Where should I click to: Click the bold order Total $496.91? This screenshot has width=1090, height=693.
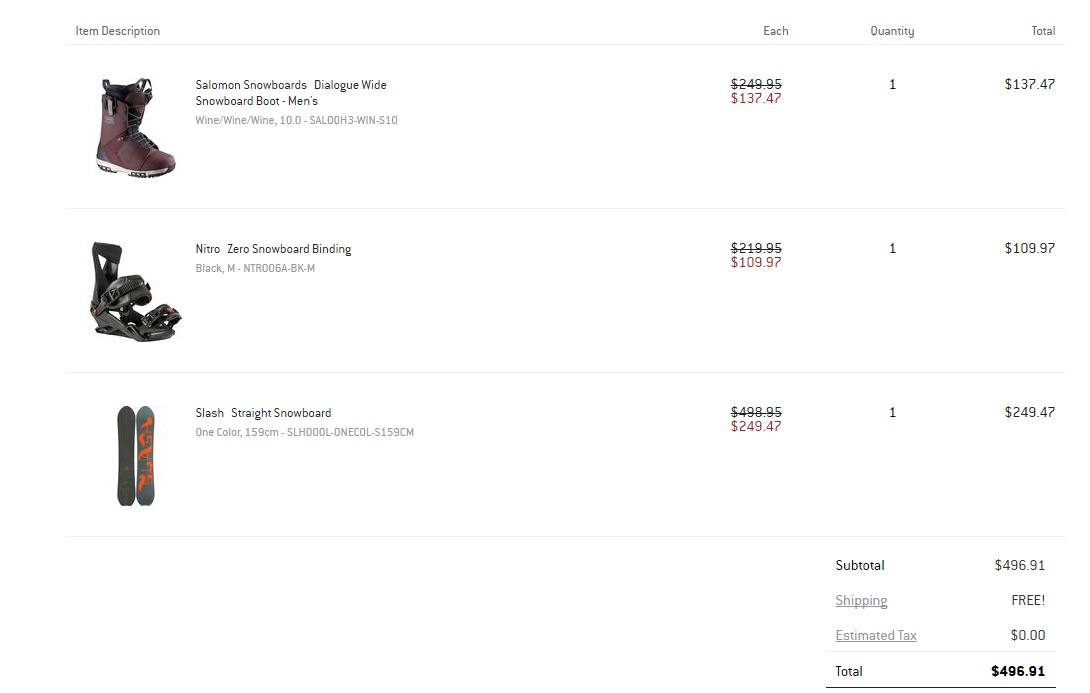click(1018, 671)
